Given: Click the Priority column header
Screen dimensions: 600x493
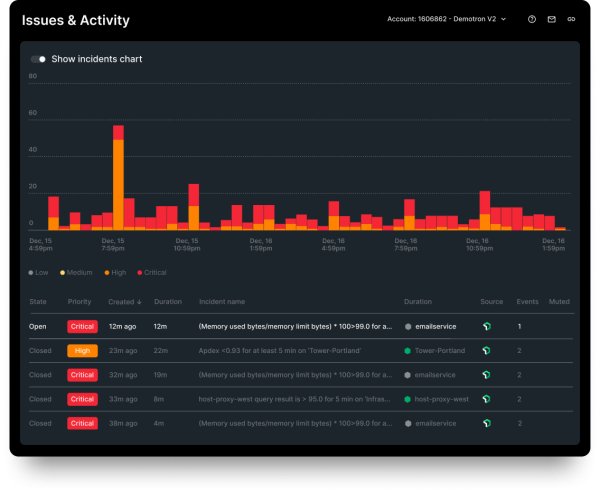Looking at the screenshot, I should point(79,301).
